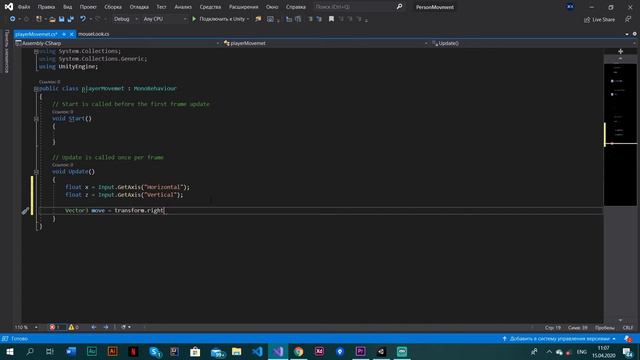
Task: Click the split editor icon above the scrollbar
Action: 620,51
